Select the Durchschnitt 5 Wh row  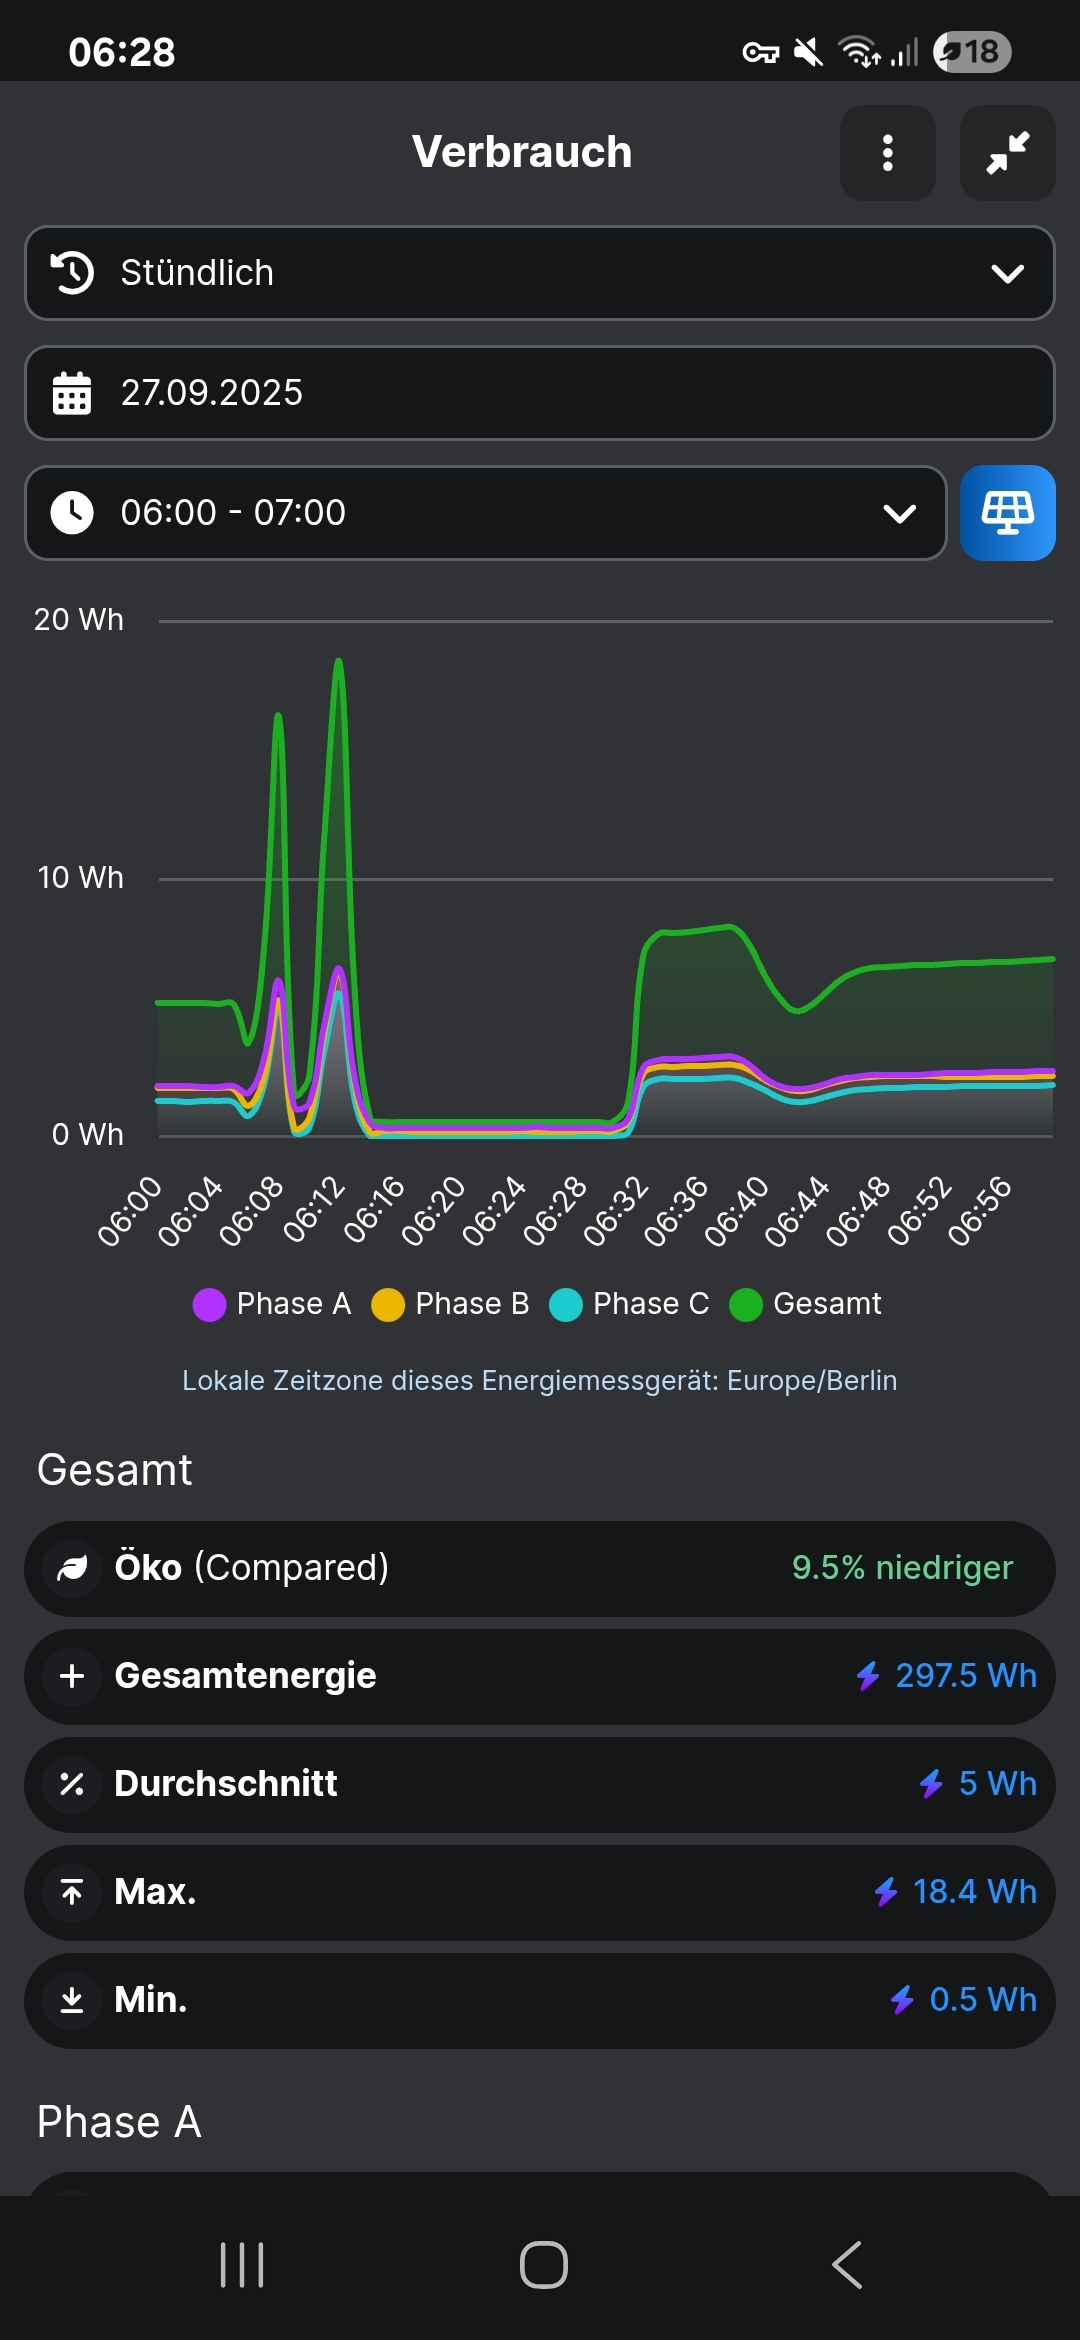540,1784
